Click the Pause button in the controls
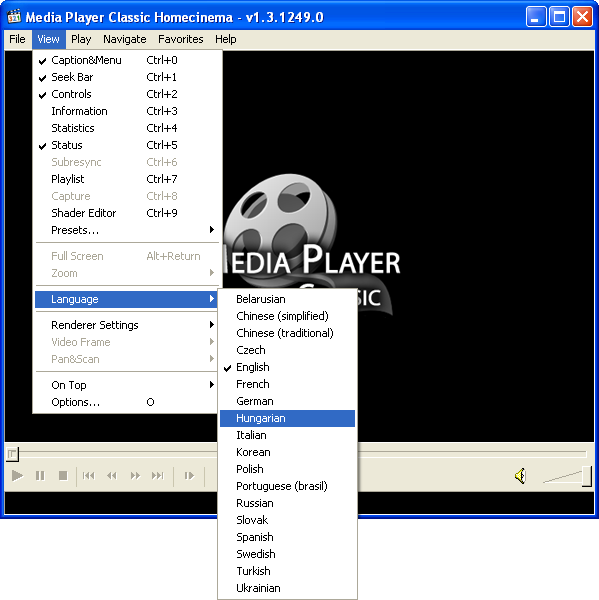This screenshot has width=599, height=600. [40, 476]
